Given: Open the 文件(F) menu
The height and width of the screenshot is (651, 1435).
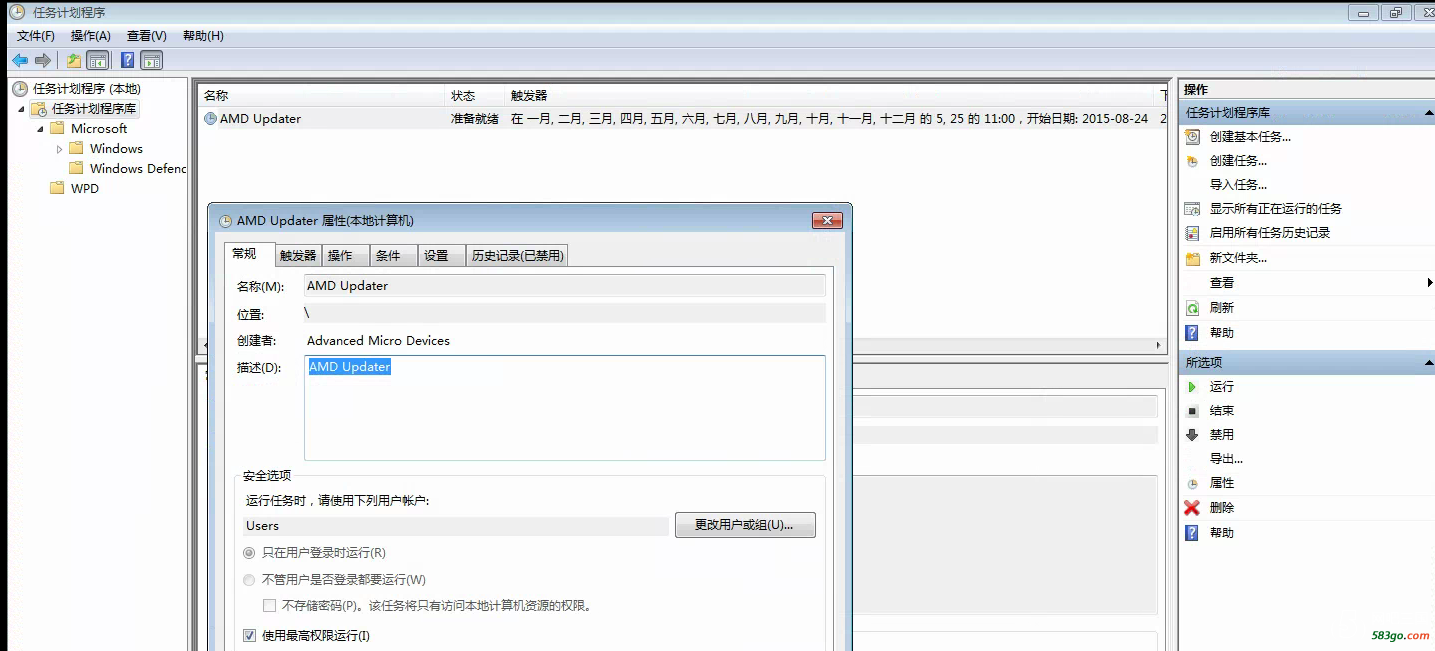Looking at the screenshot, I should click(x=36, y=36).
